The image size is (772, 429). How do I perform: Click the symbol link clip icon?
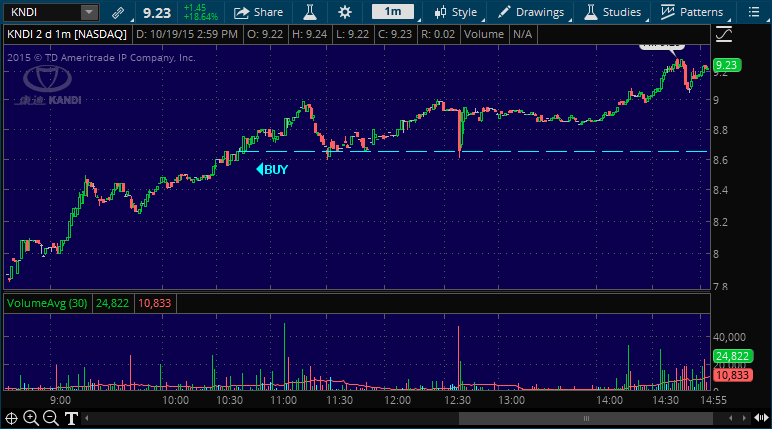pyautogui.click(x=118, y=12)
